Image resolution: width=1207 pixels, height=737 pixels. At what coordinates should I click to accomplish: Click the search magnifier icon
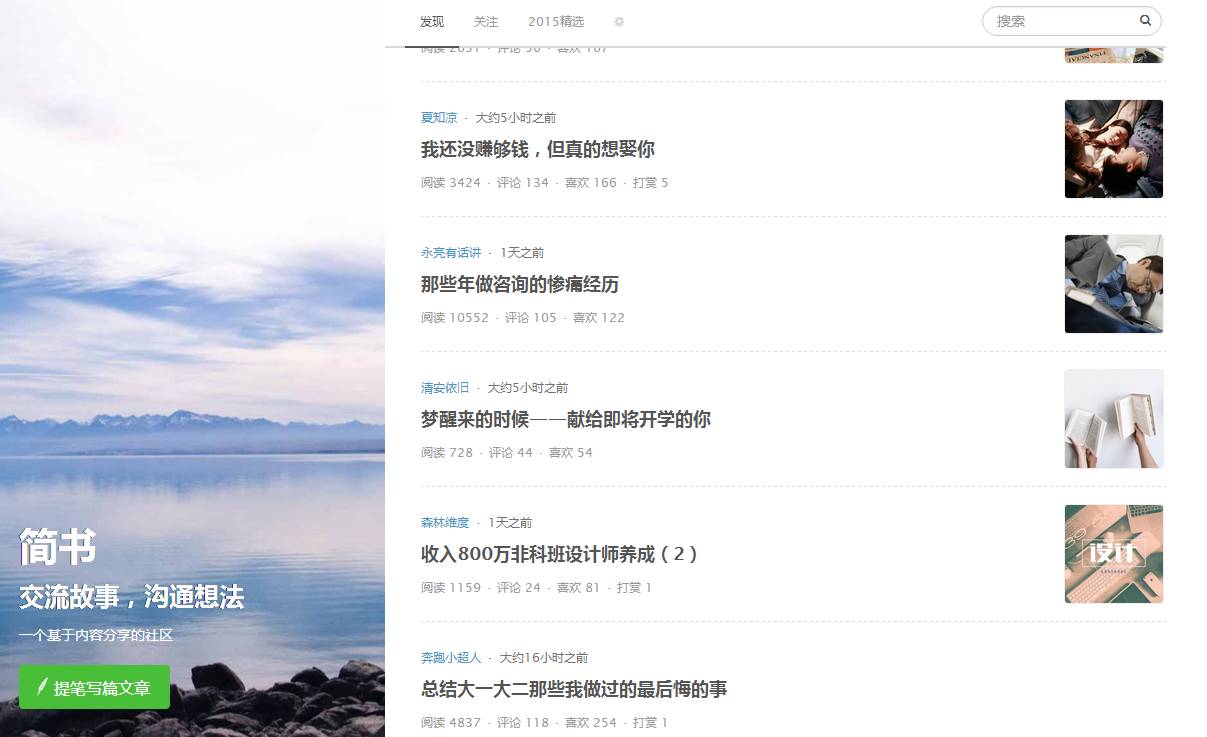click(x=1145, y=20)
